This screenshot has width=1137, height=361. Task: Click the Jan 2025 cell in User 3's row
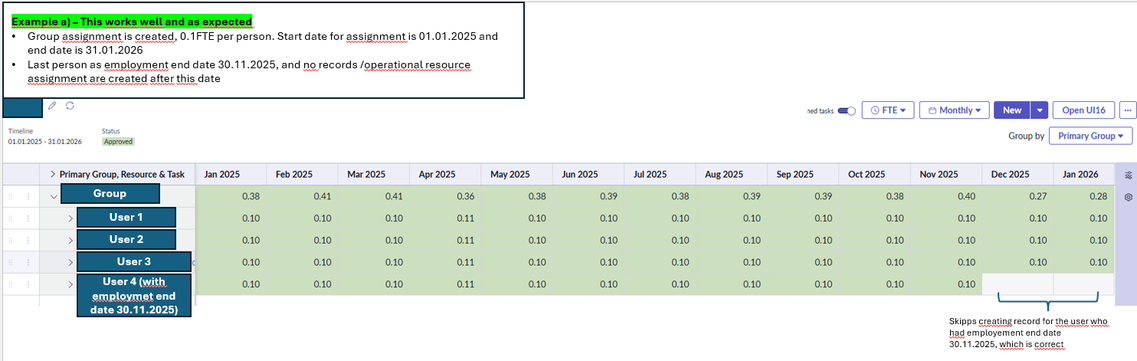tap(232, 262)
